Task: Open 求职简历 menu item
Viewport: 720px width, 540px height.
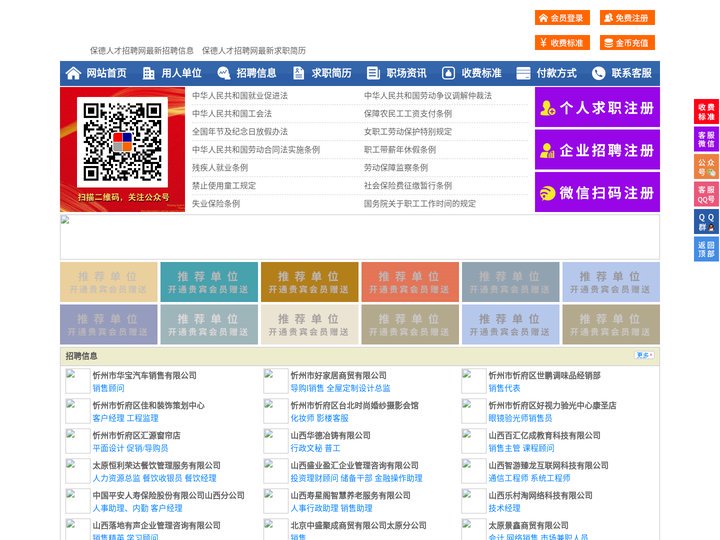Action: tap(332, 73)
